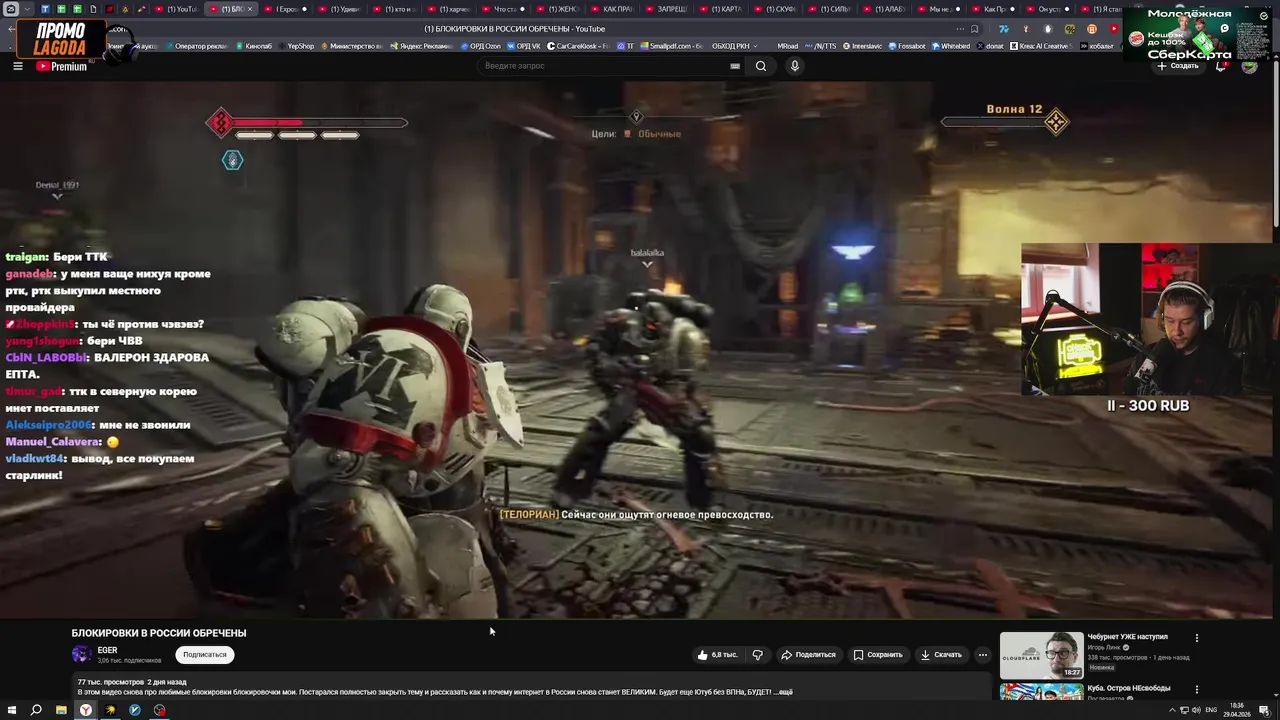
Task: Open the percent-sign browser extension
Action: (1069, 29)
